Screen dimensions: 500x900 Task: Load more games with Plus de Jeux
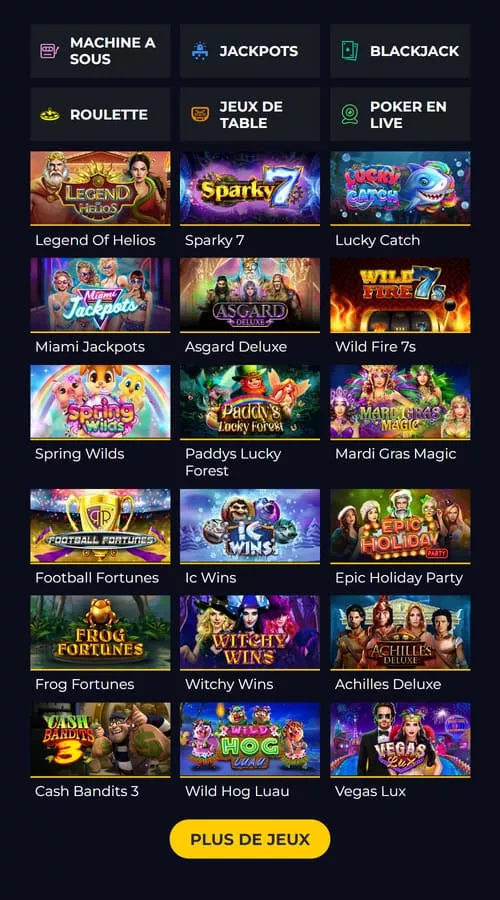[250, 839]
